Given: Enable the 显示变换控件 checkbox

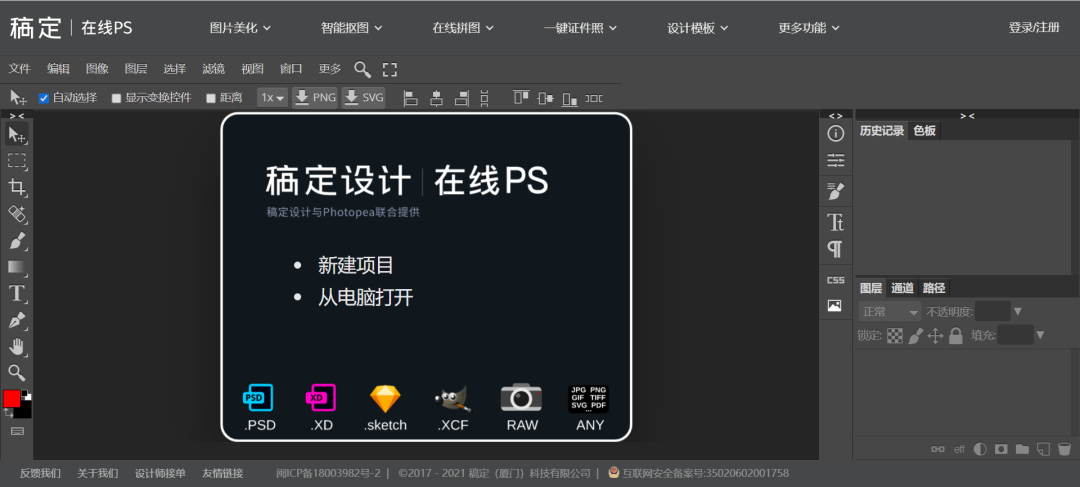Looking at the screenshot, I should tap(116, 98).
